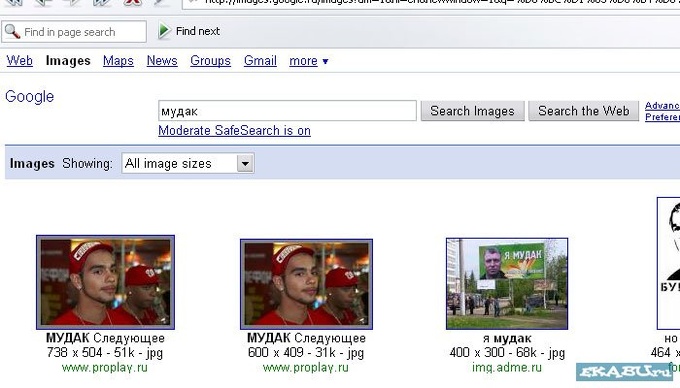Click the search query input box

[287, 111]
